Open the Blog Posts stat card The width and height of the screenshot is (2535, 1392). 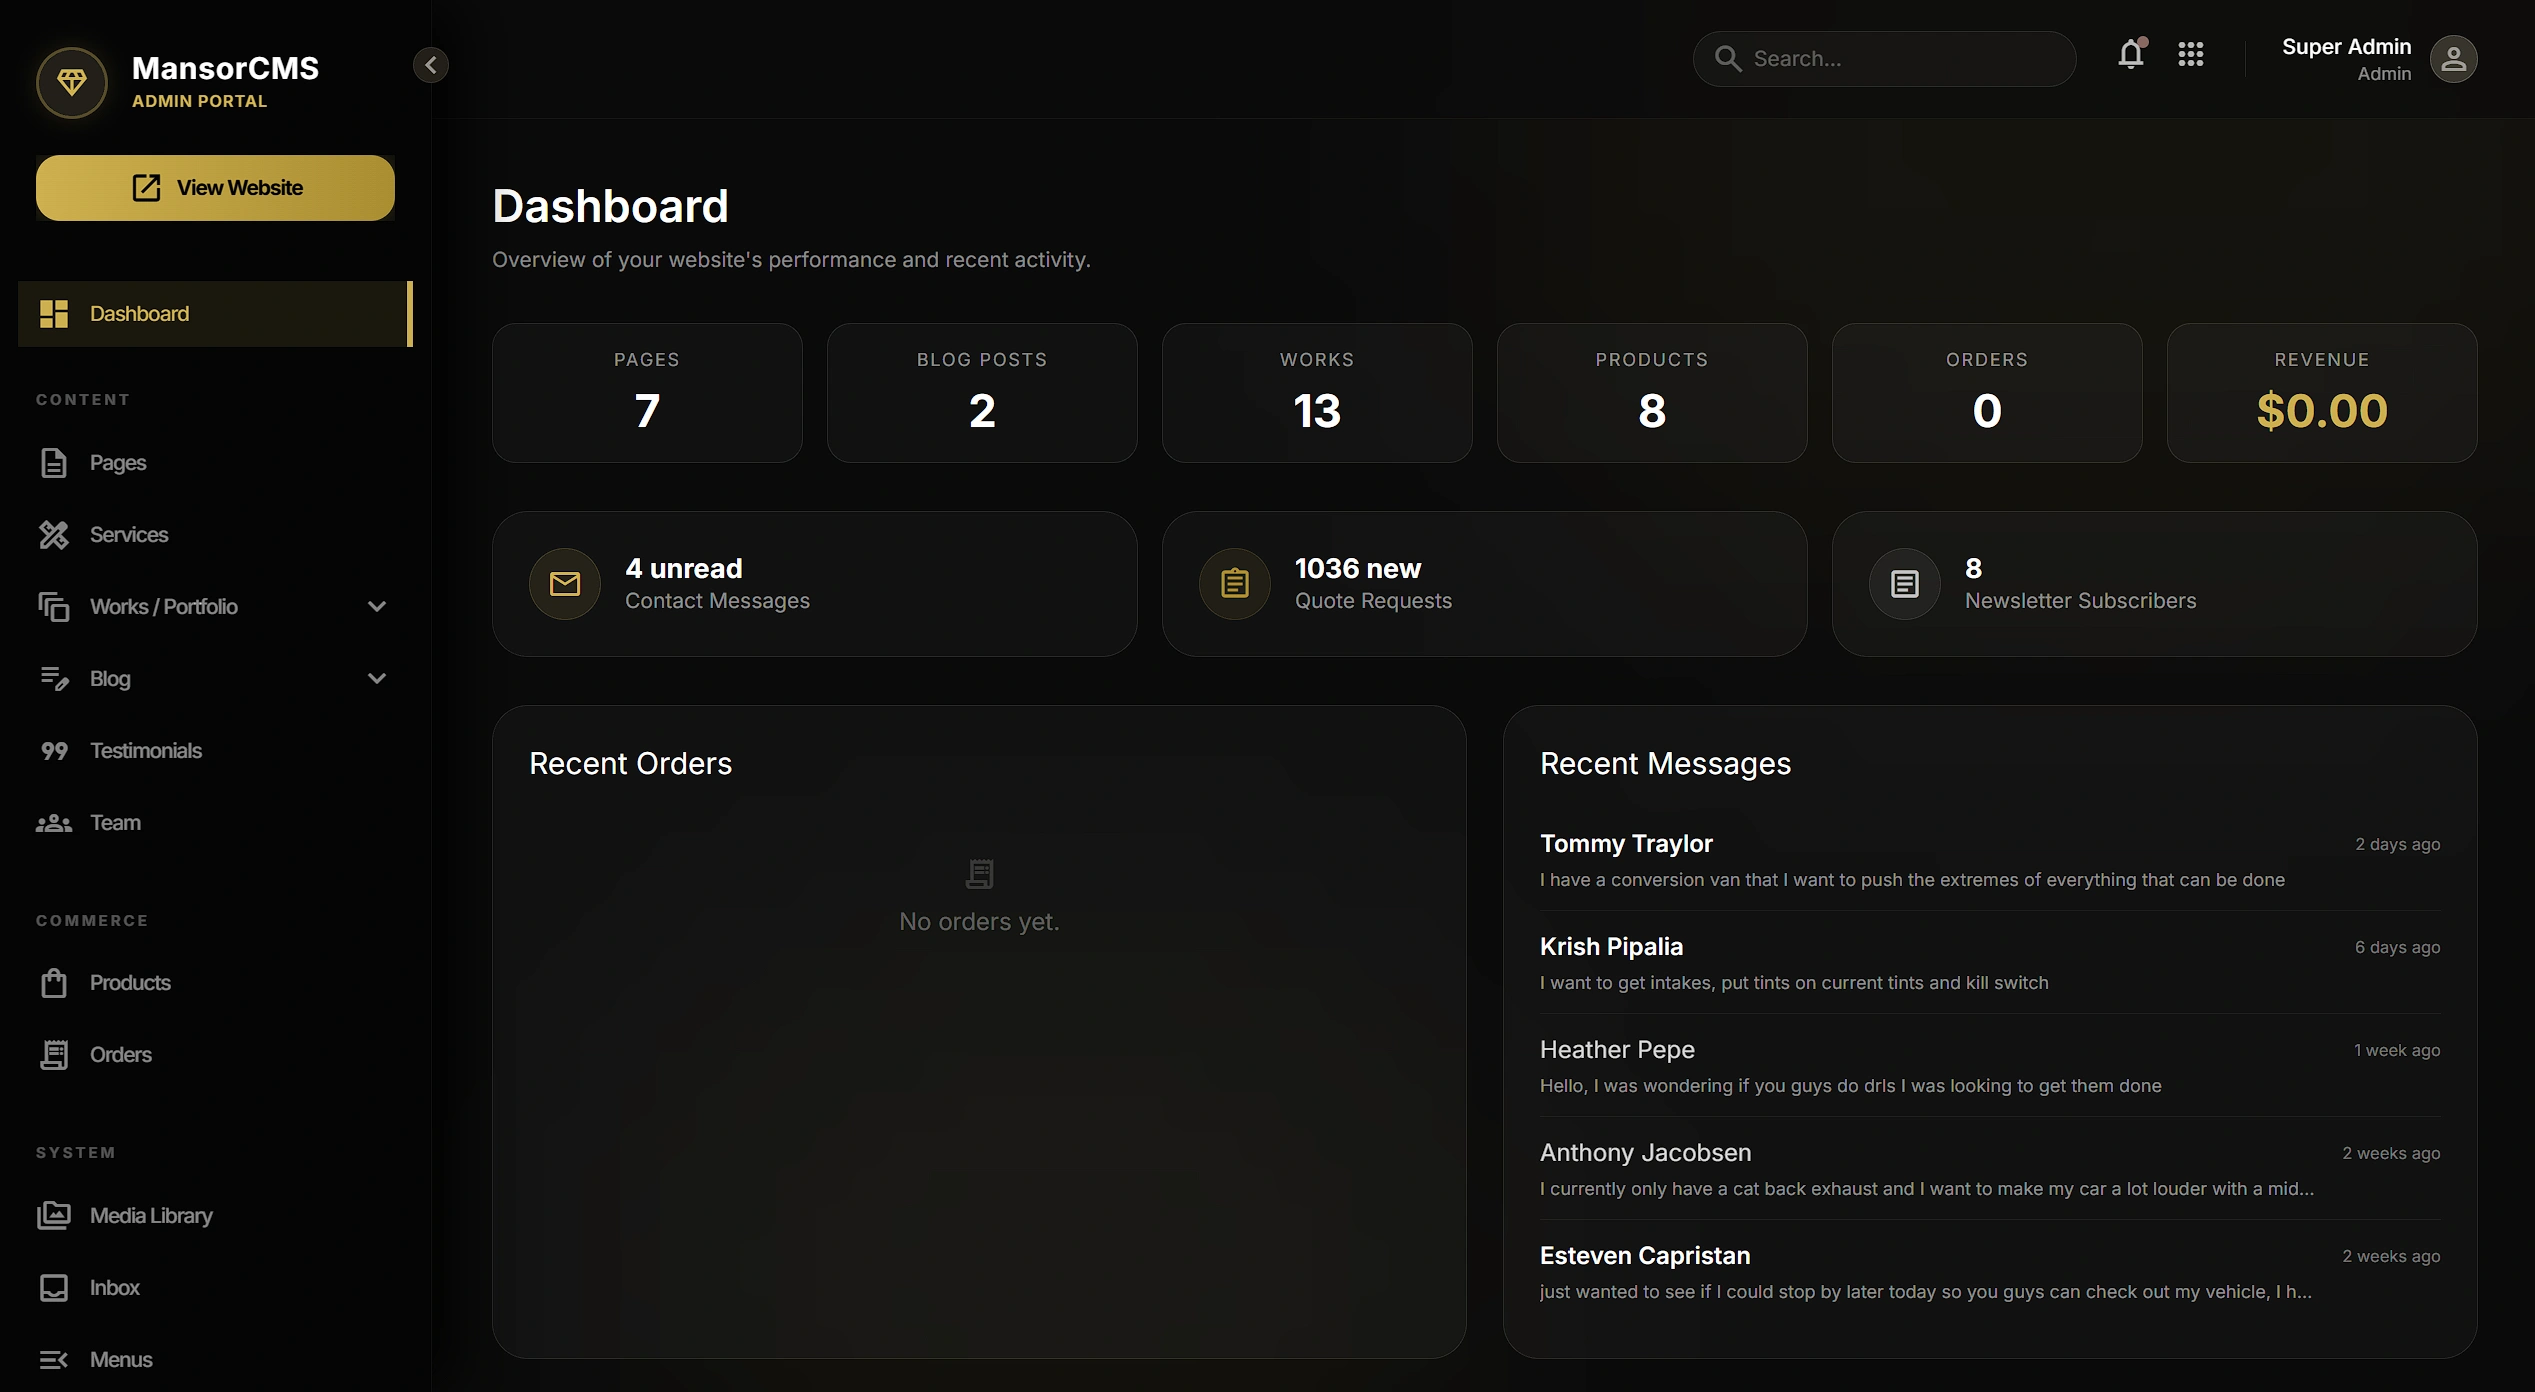click(982, 393)
